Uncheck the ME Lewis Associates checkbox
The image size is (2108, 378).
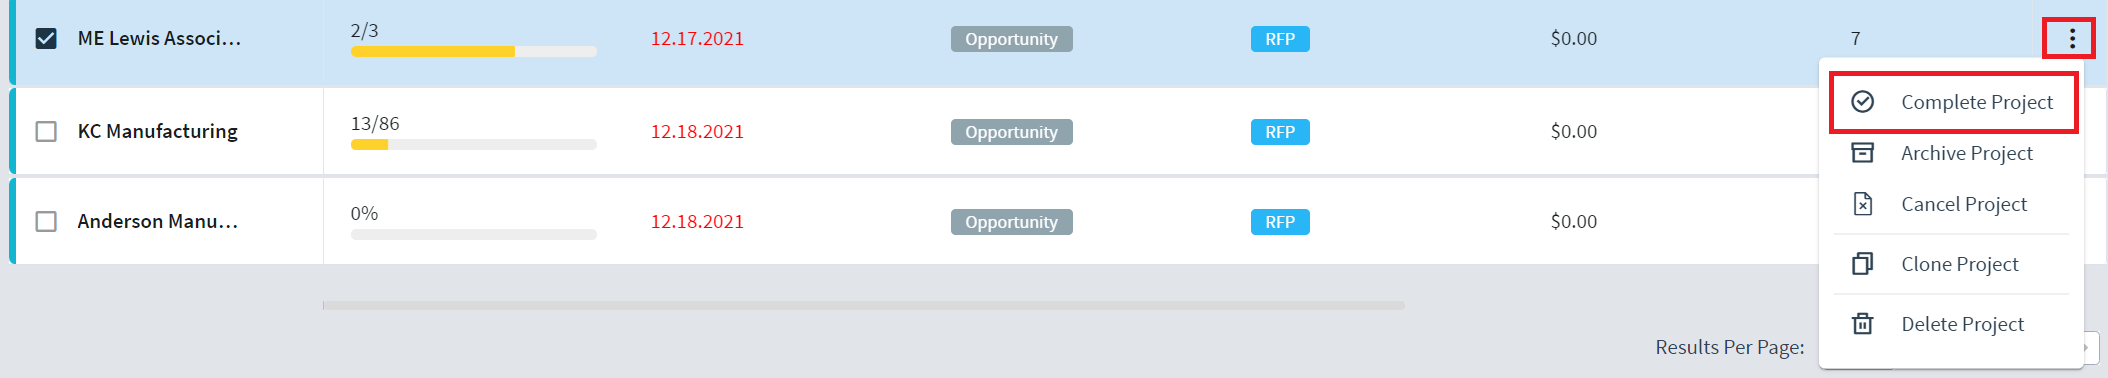(x=46, y=38)
